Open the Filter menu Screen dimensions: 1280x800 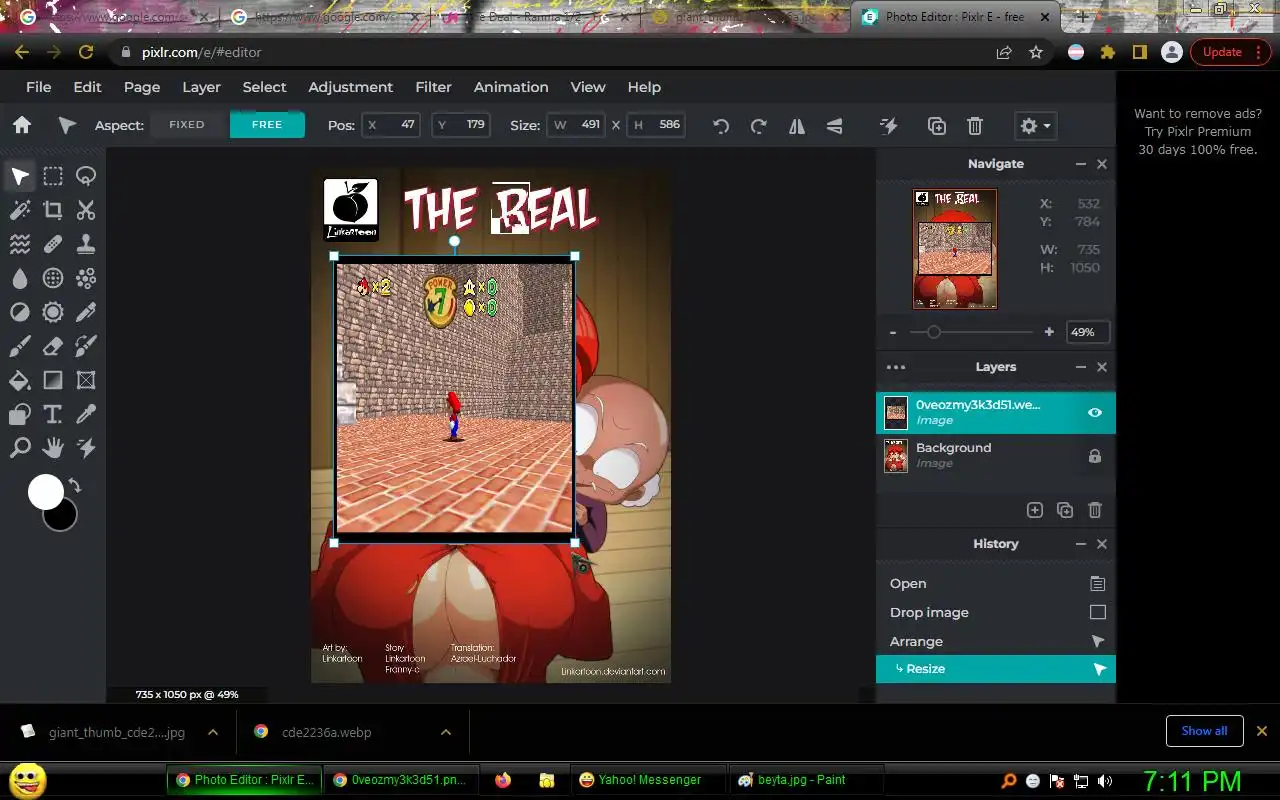point(433,87)
